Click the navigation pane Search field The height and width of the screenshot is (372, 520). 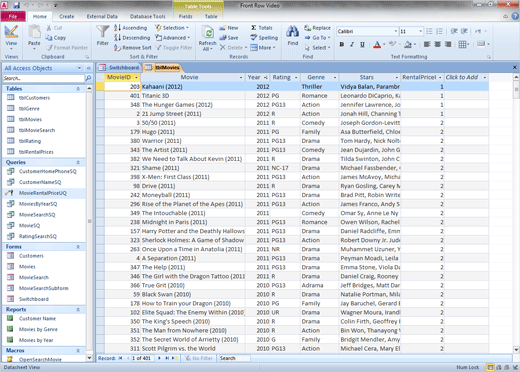(43, 78)
